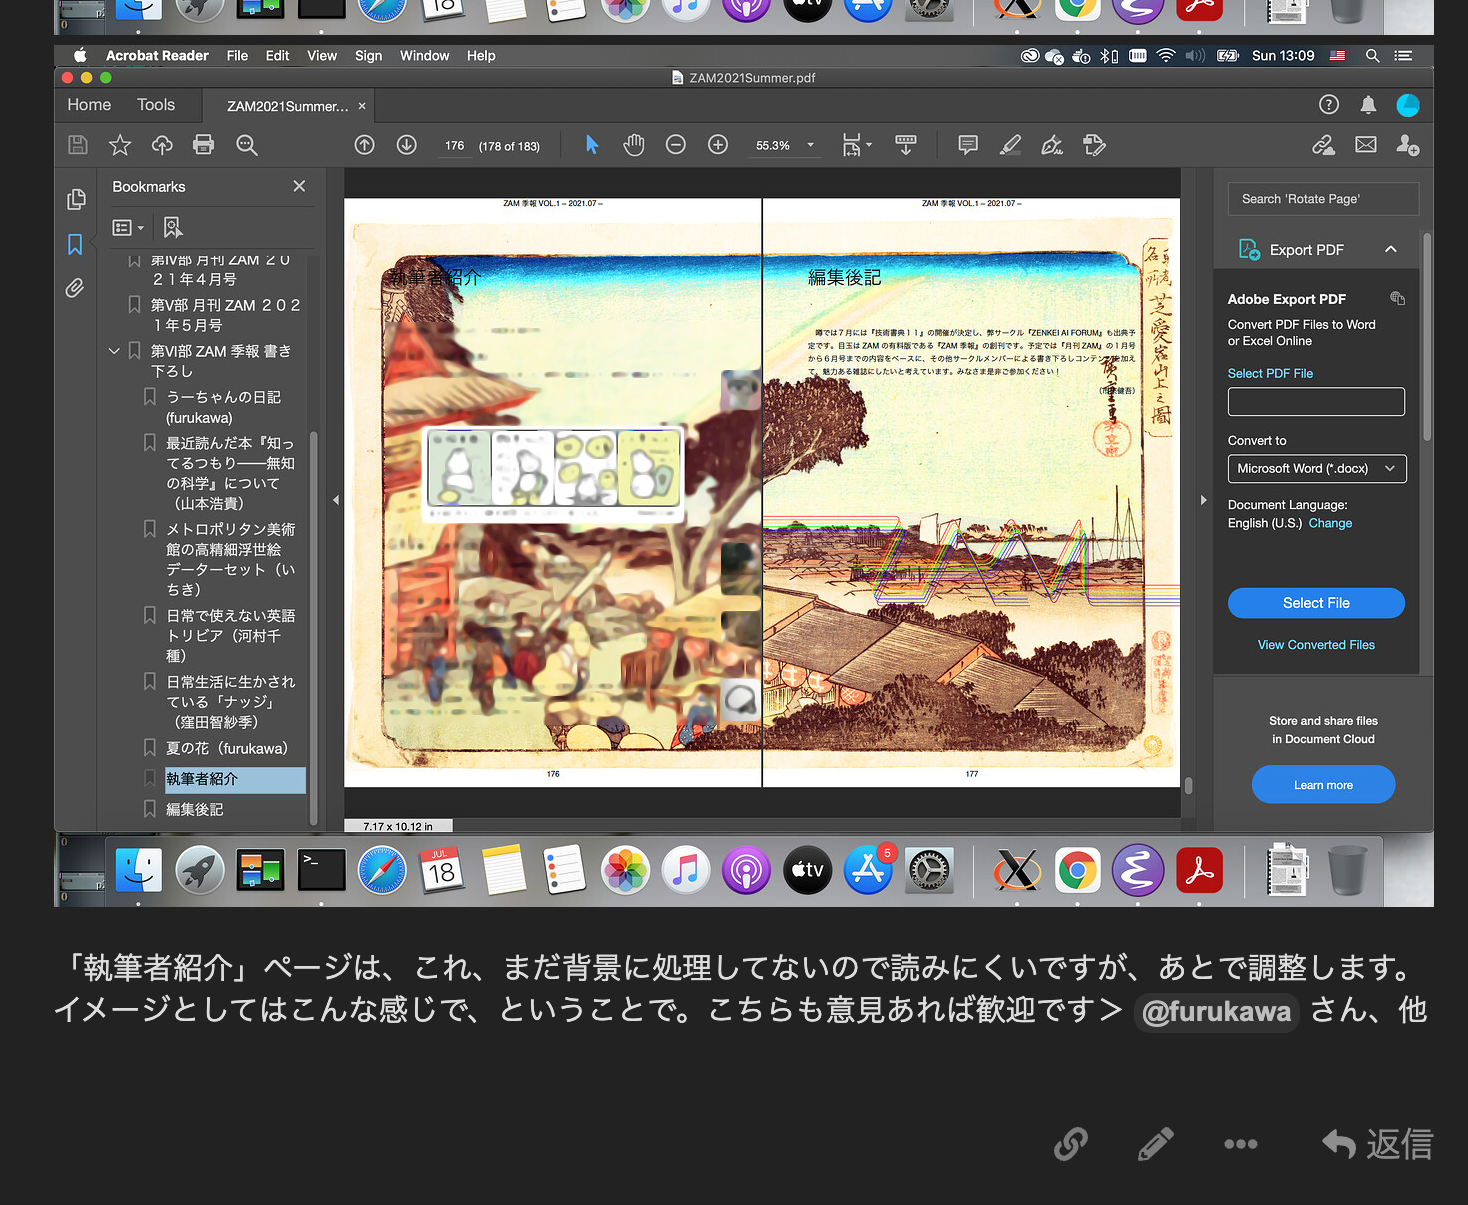The height and width of the screenshot is (1205, 1468).
Task: Print the document with the printer icon
Action: (x=204, y=145)
